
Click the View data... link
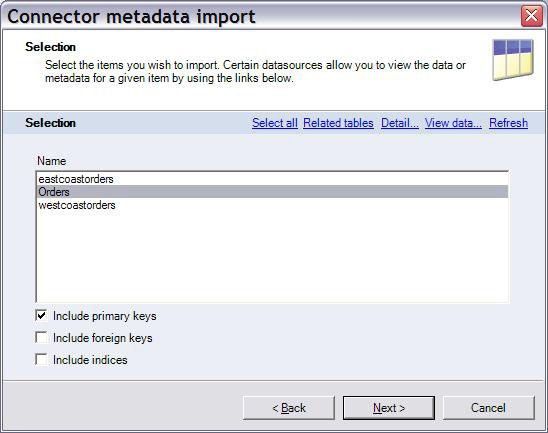tap(453, 123)
